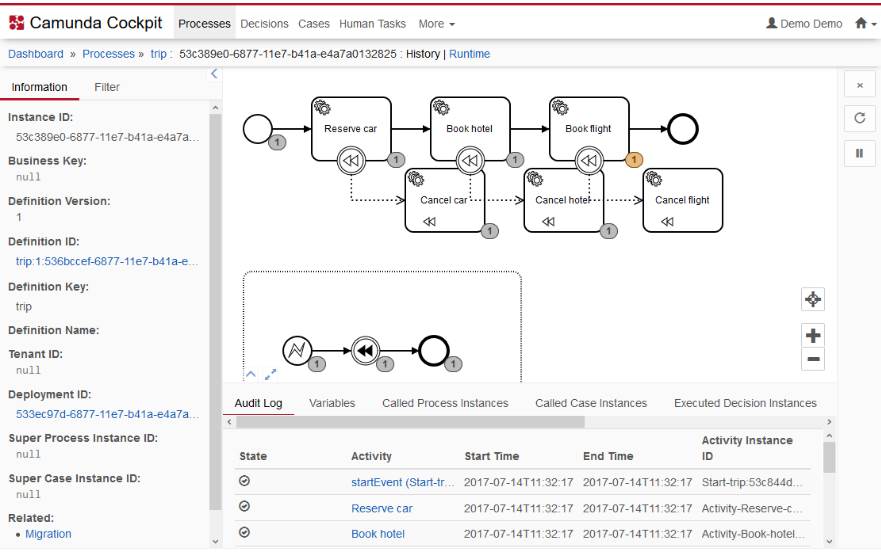Collapse the bottom tabs panel chevron
The image size is (881, 552).
[251, 374]
